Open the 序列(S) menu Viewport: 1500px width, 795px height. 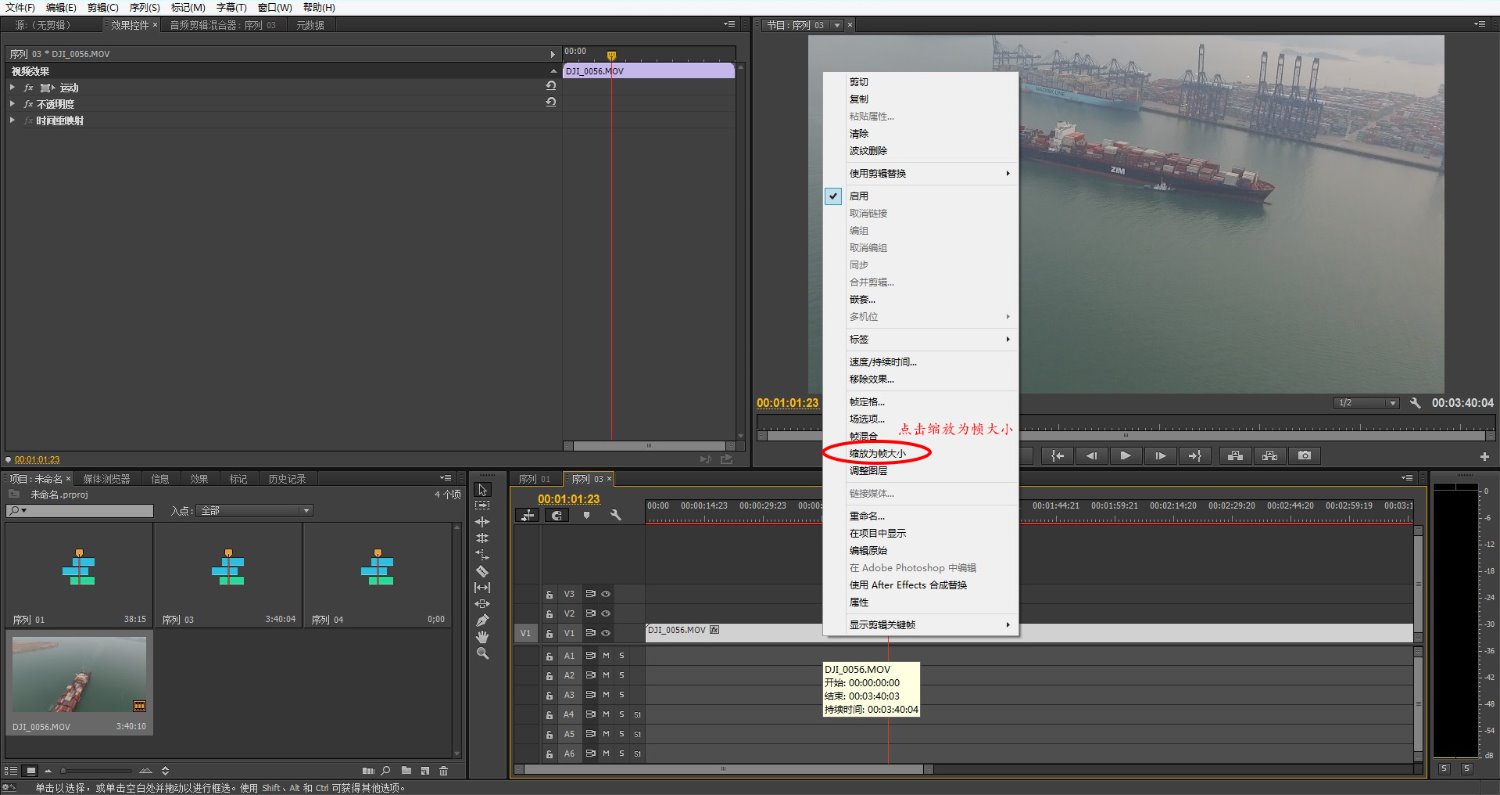[x=144, y=7]
